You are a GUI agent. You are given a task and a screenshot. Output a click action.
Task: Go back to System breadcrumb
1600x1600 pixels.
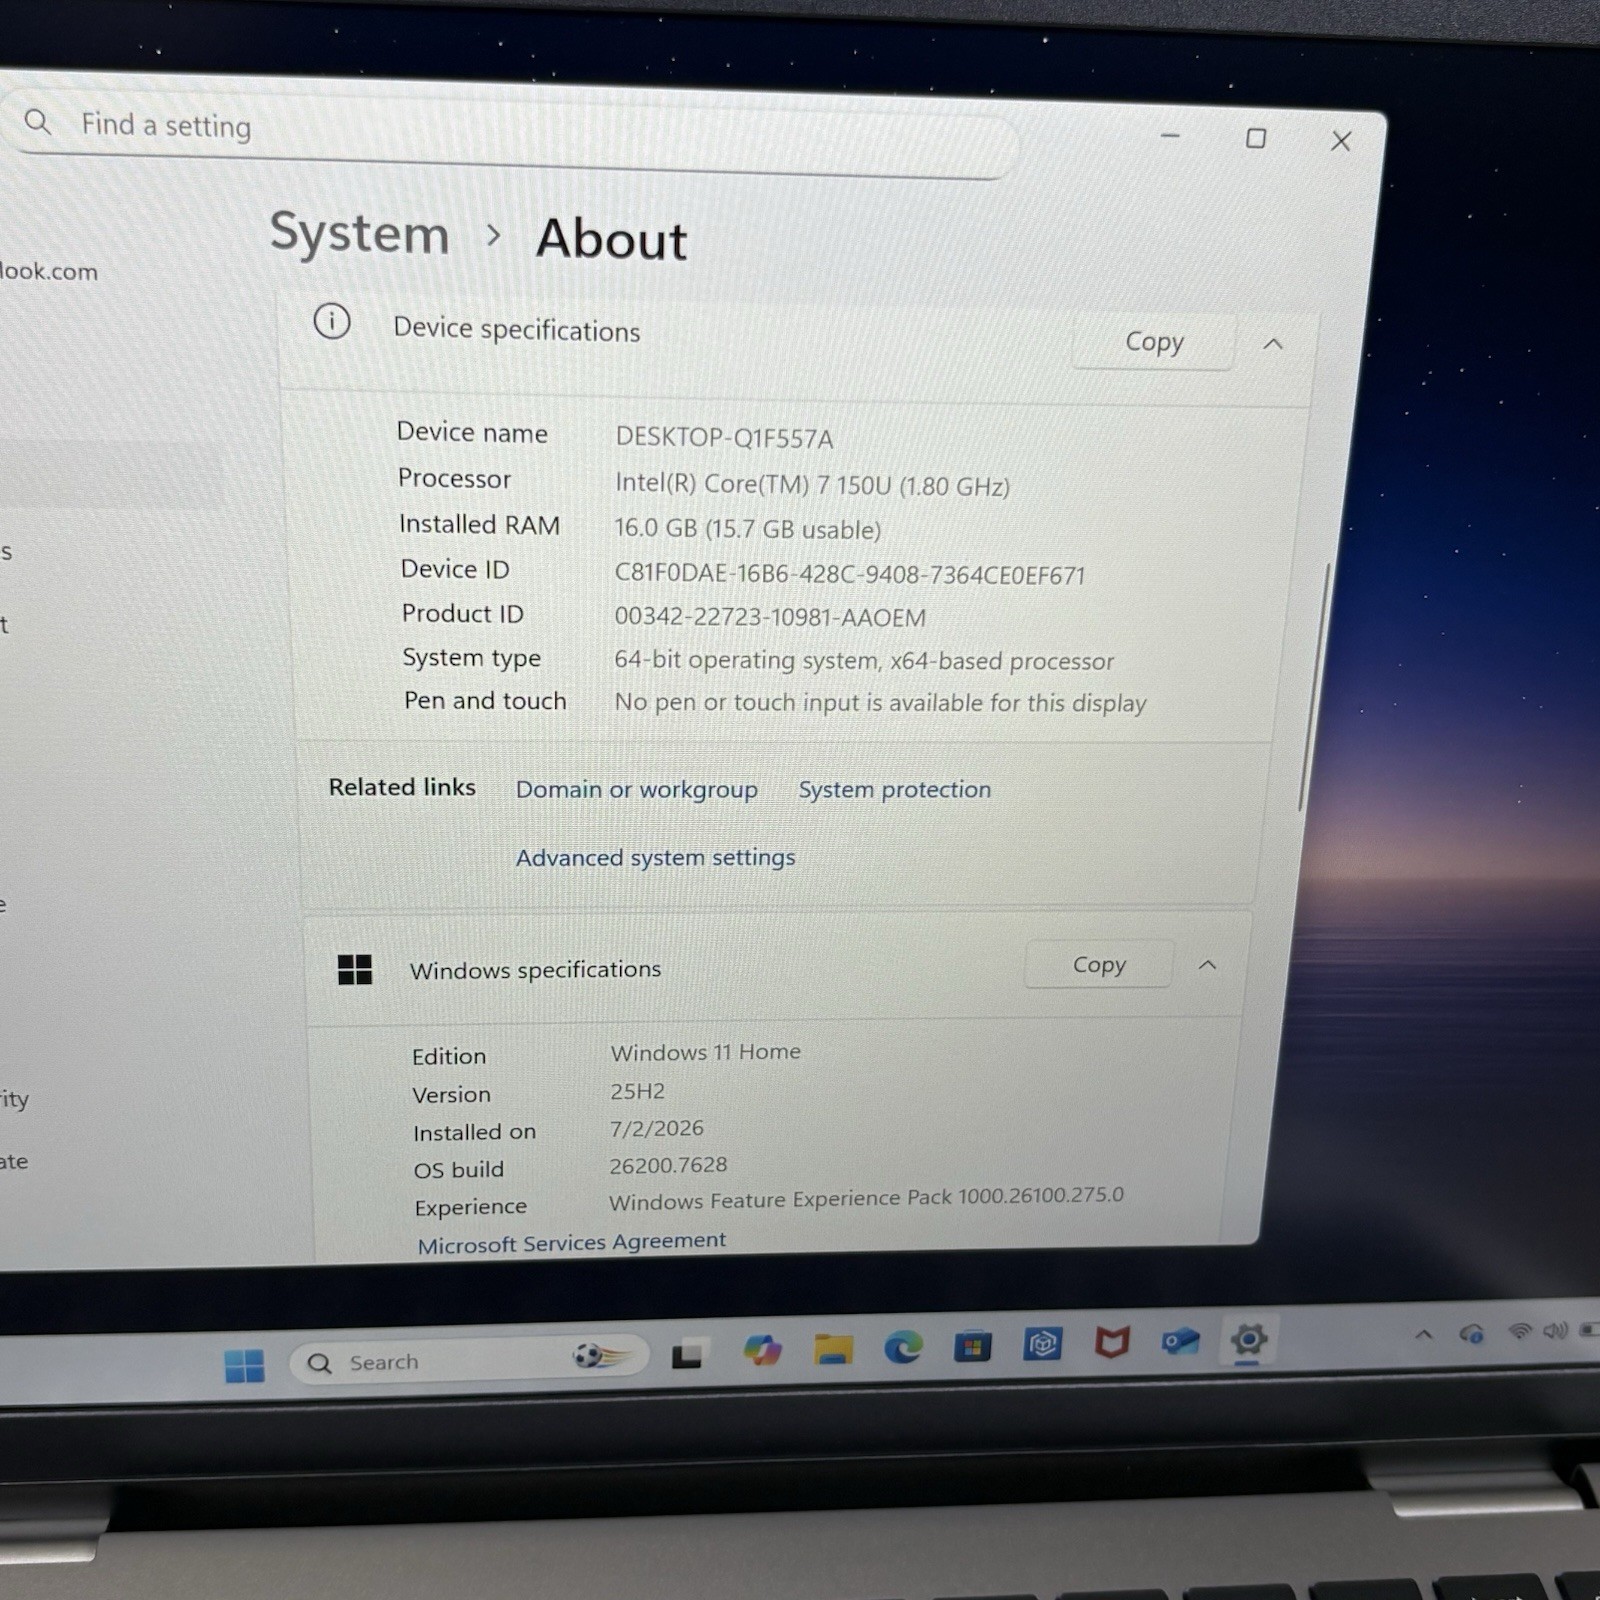(359, 234)
